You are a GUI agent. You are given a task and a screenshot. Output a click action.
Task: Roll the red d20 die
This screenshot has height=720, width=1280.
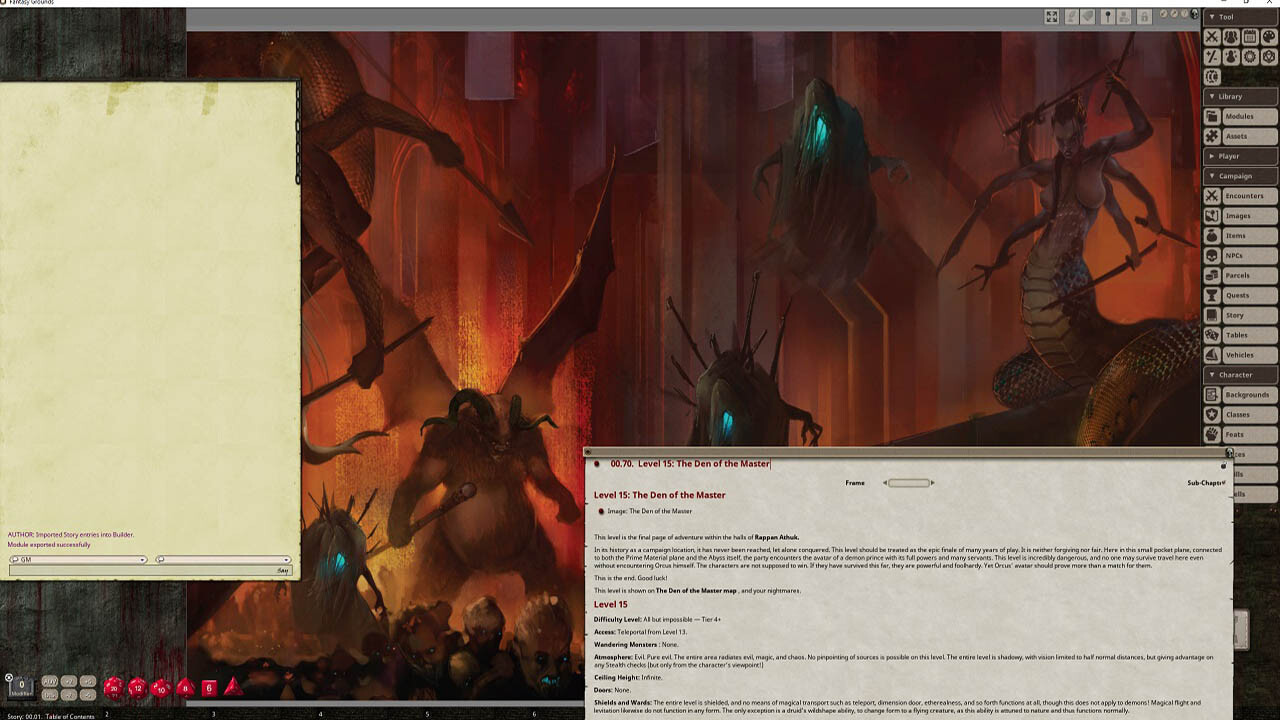(112, 688)
